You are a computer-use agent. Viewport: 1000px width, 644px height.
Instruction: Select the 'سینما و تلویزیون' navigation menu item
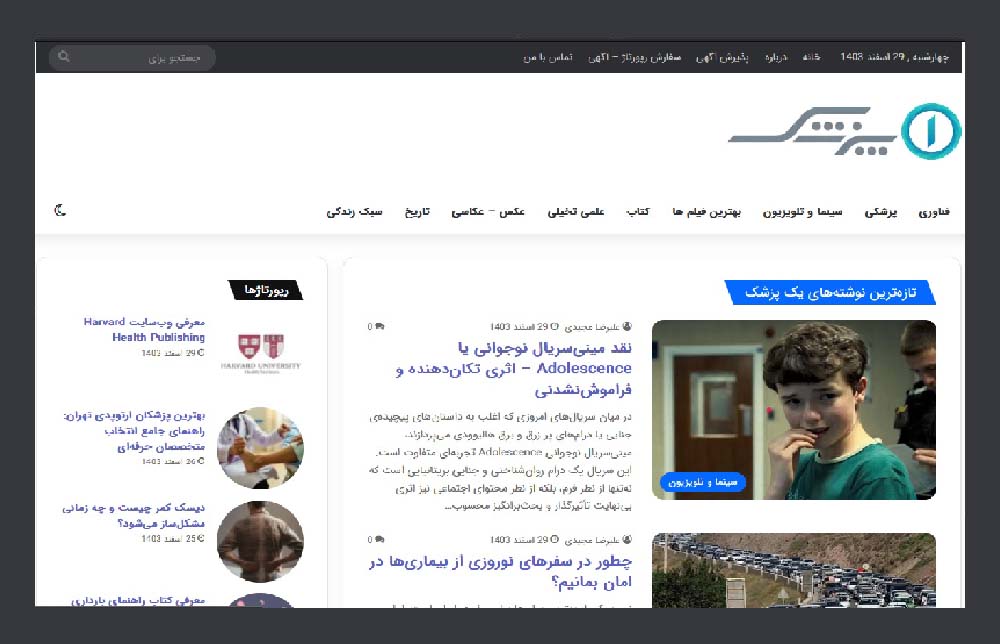click(x=802, y=212)
